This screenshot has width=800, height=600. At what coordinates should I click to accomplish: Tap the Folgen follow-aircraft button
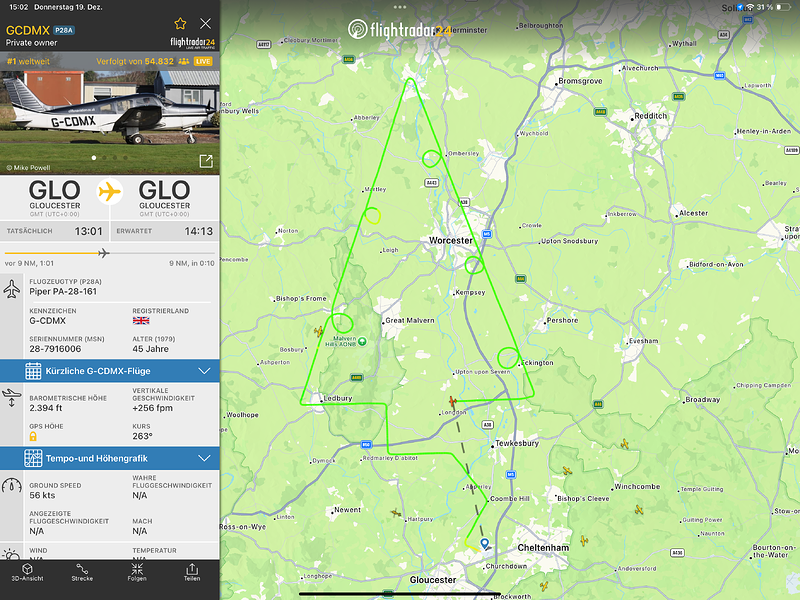coord(137,572)
